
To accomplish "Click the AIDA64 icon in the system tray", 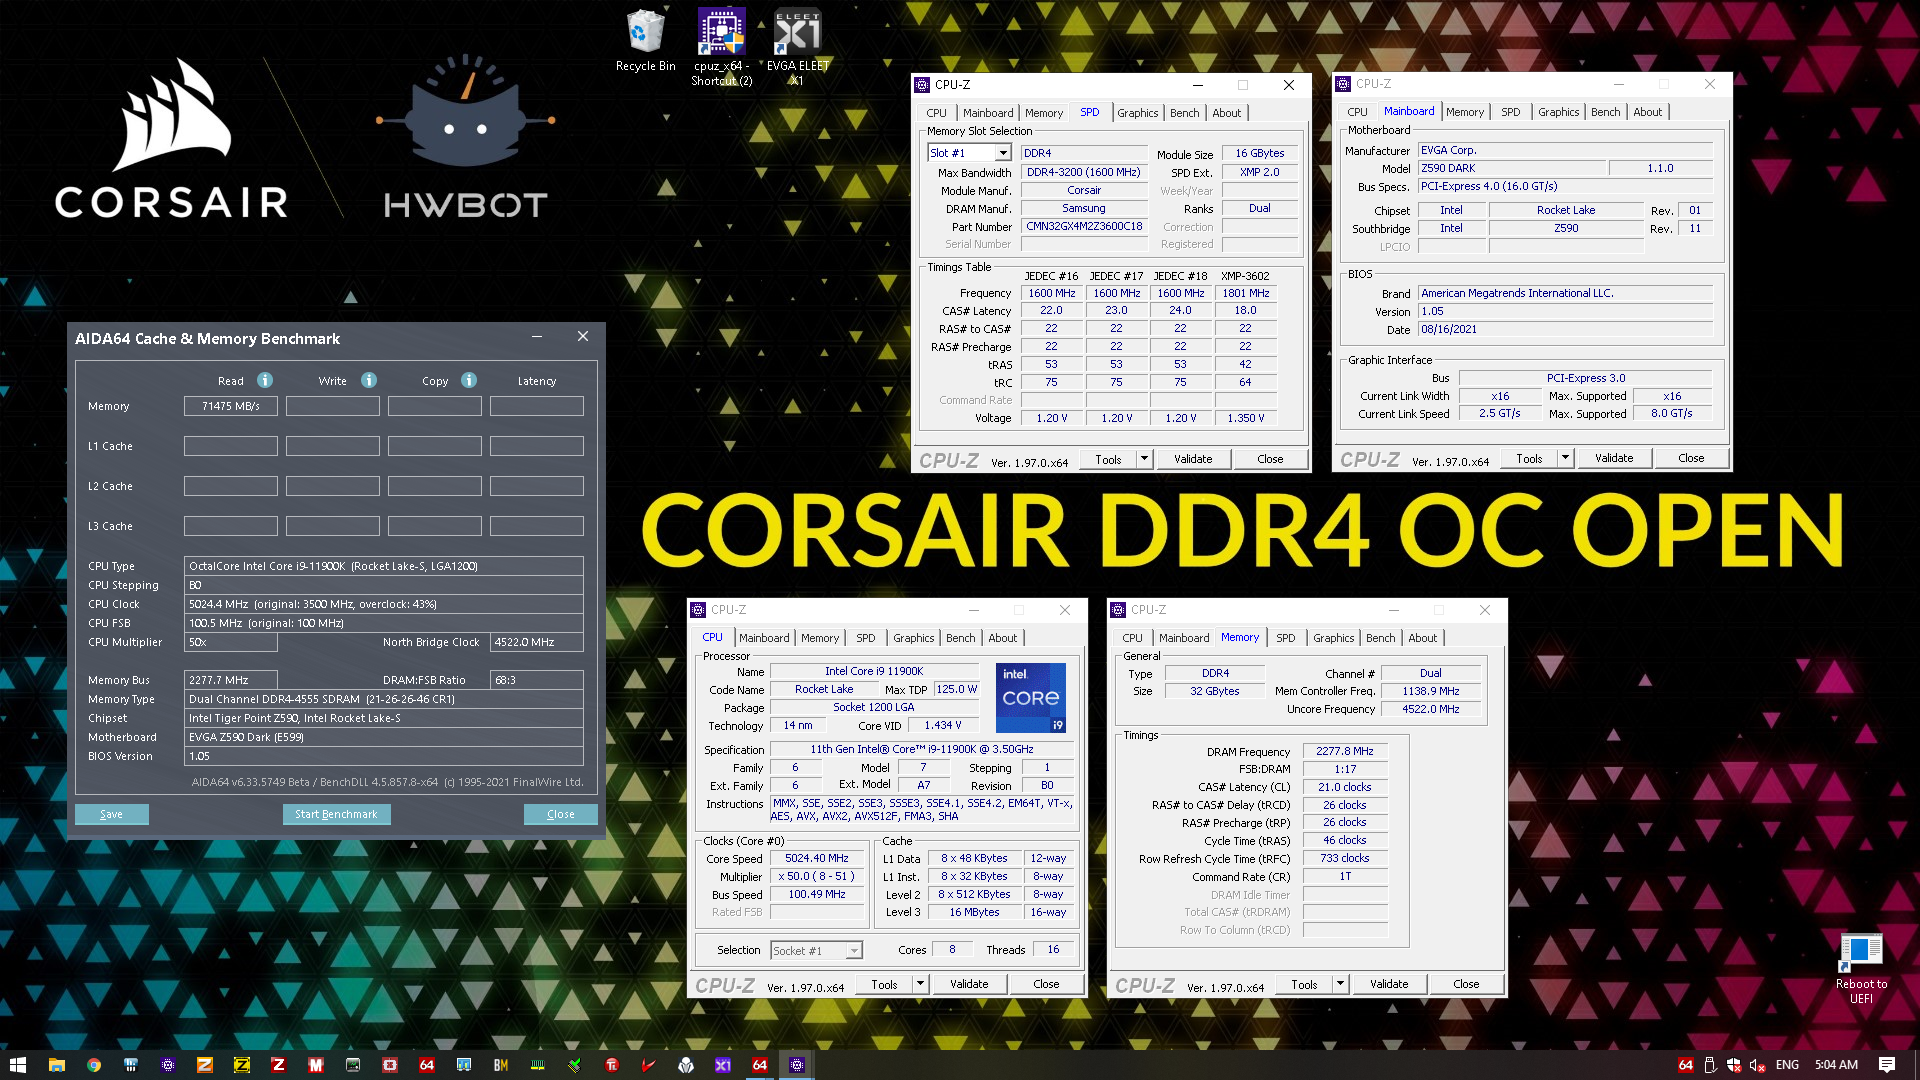I will pyautogui.click(x=1685, y=1065).
